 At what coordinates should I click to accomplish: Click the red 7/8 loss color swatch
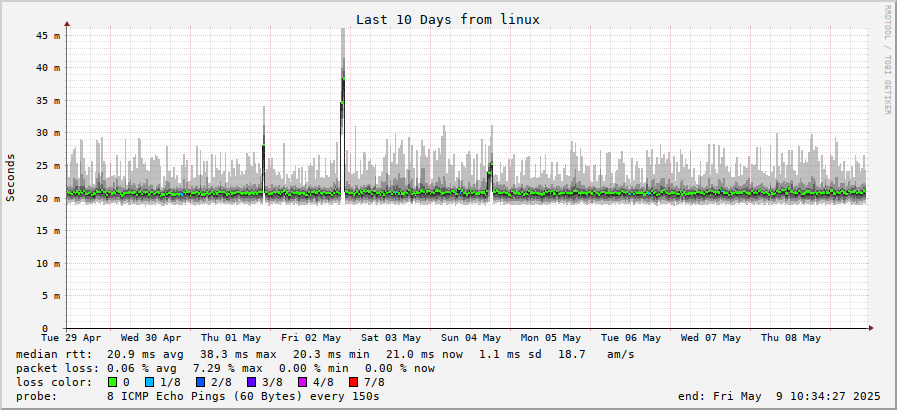click(353, 382)
